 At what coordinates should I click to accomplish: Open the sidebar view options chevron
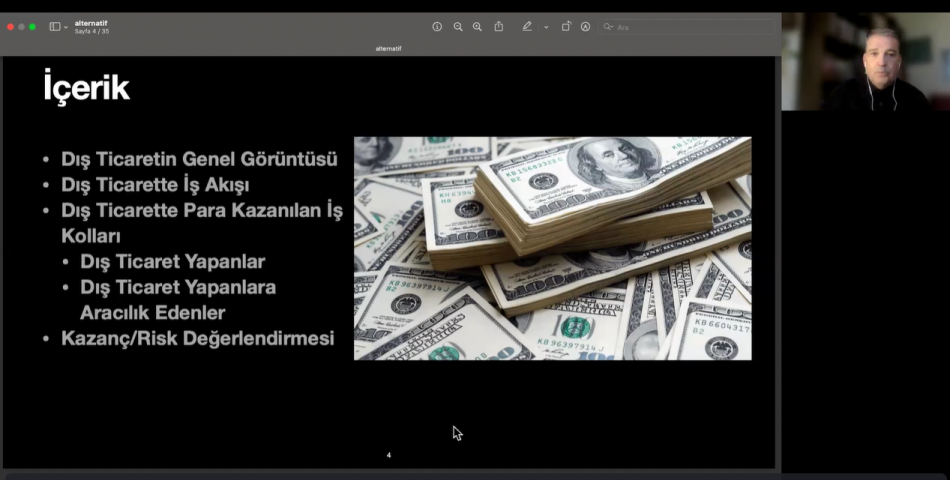[66, 27]
